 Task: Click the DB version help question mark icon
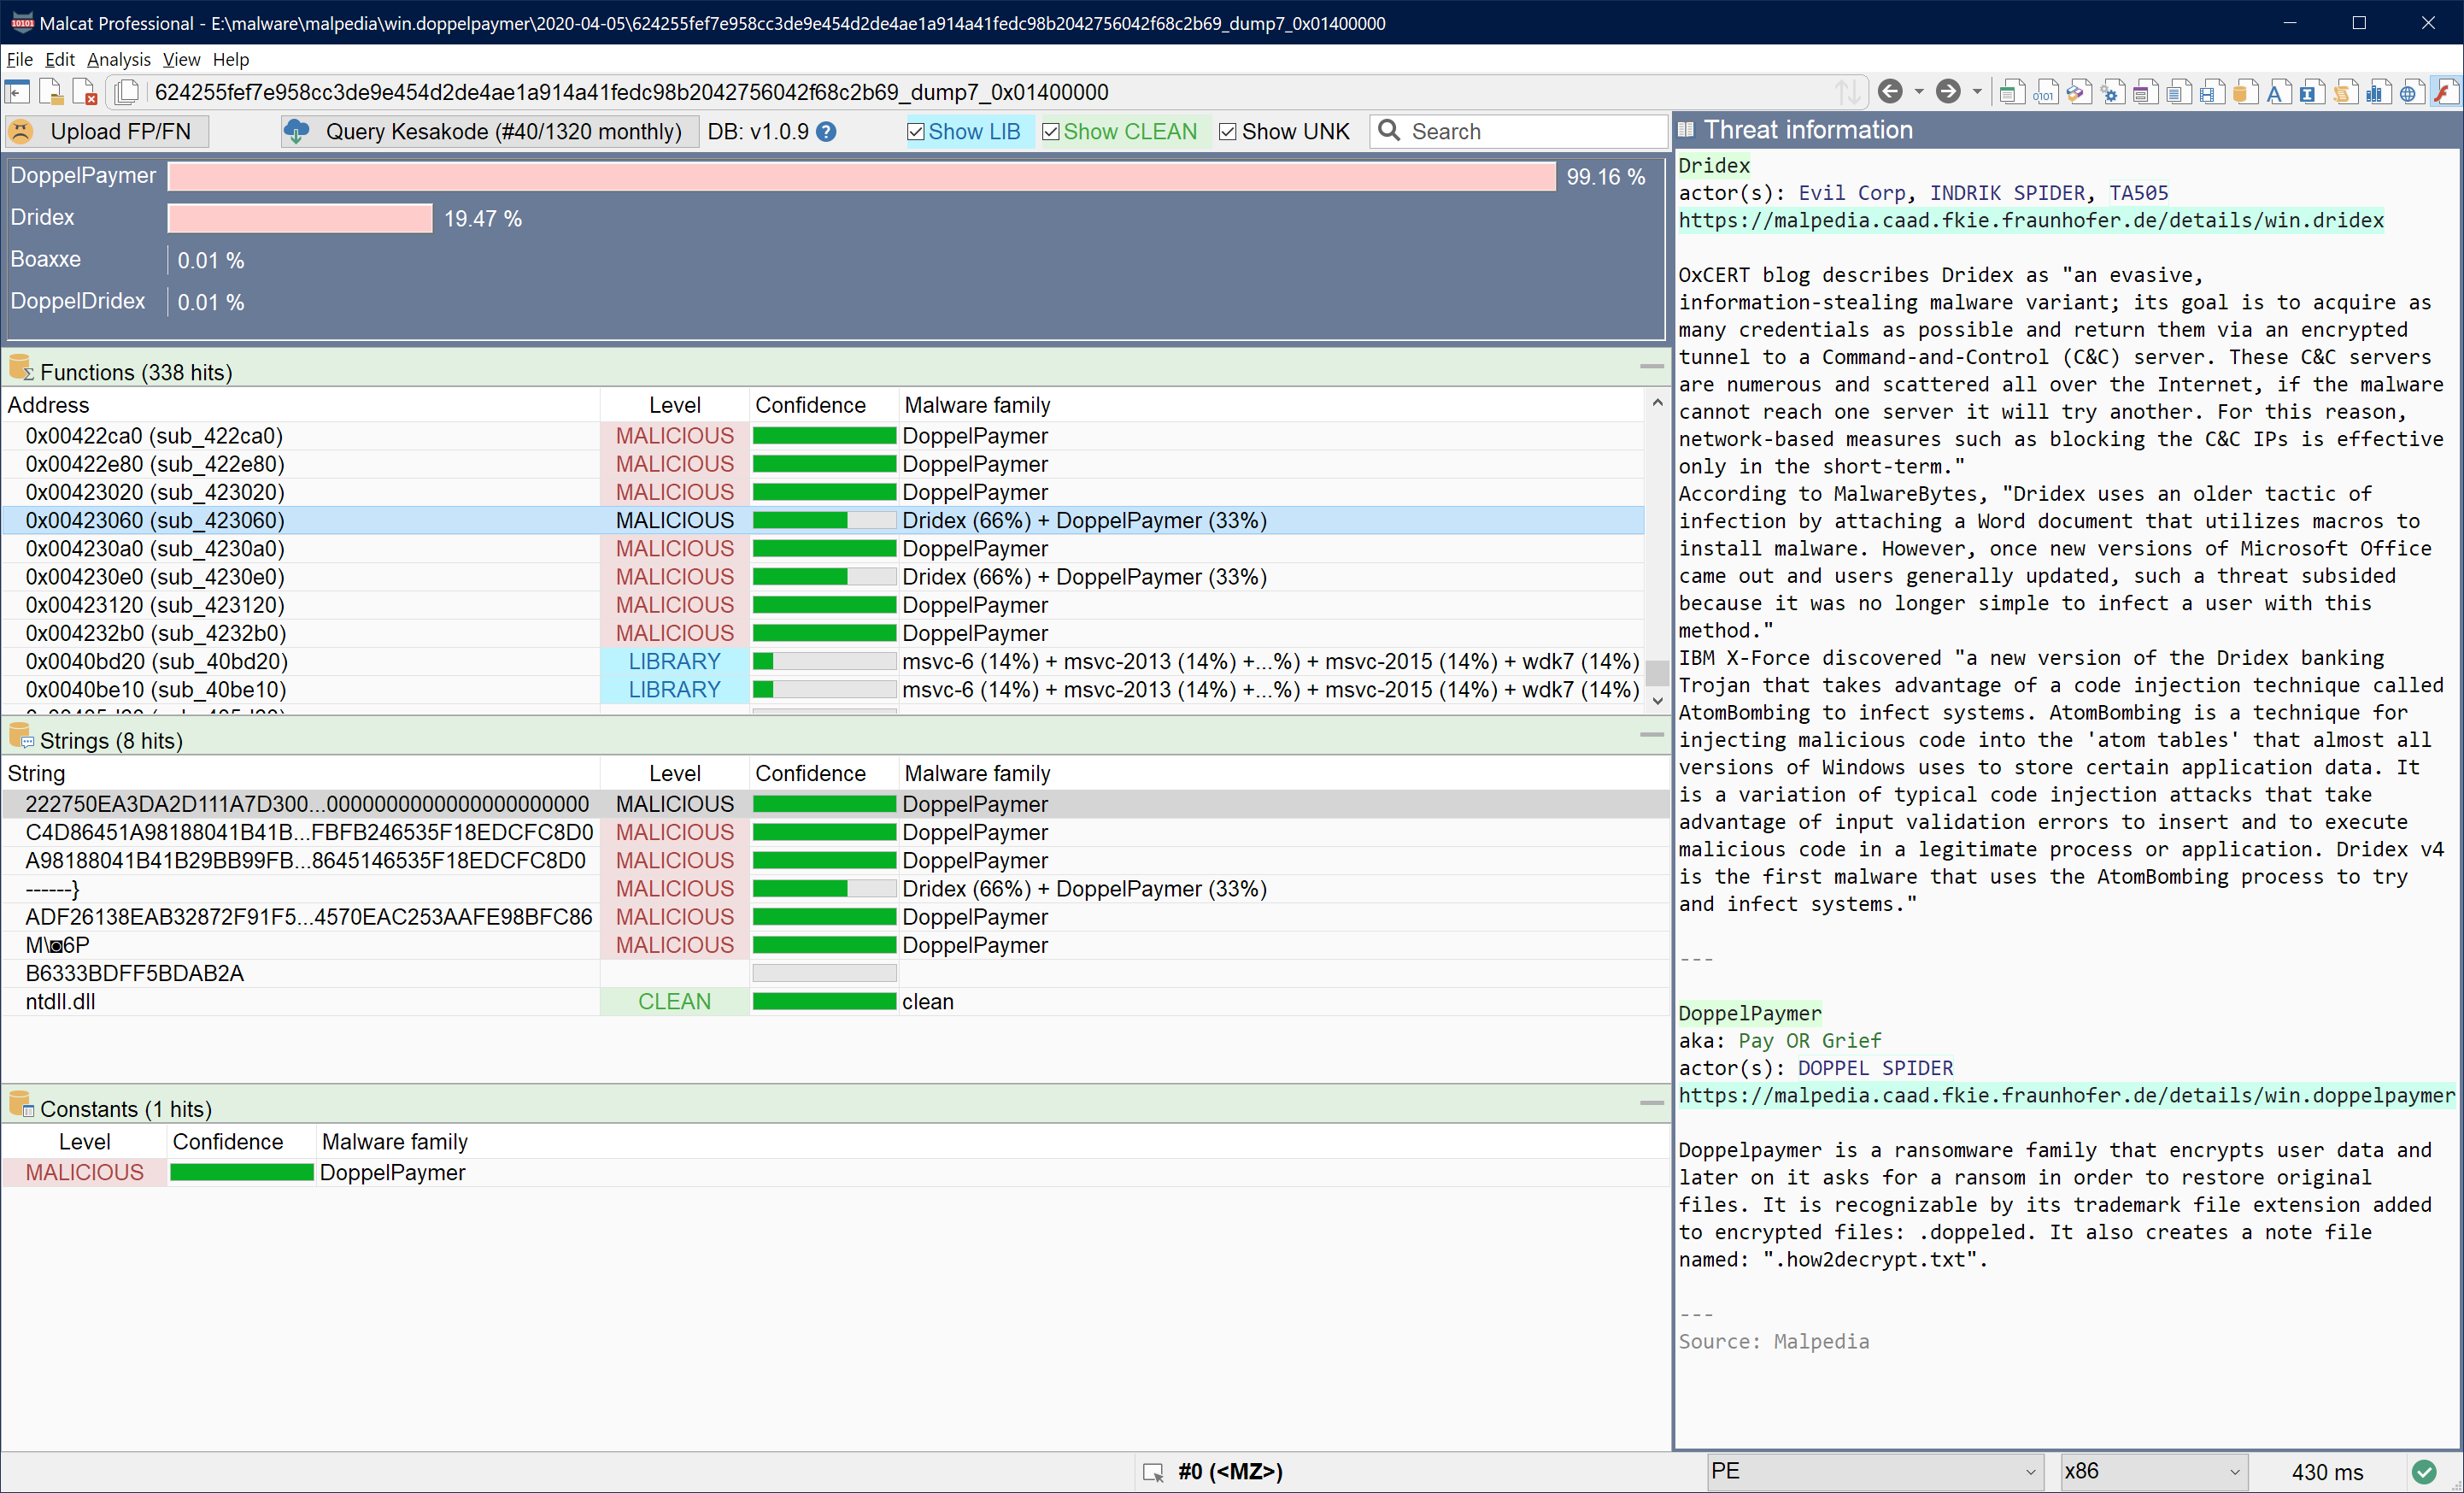point(826,131)
